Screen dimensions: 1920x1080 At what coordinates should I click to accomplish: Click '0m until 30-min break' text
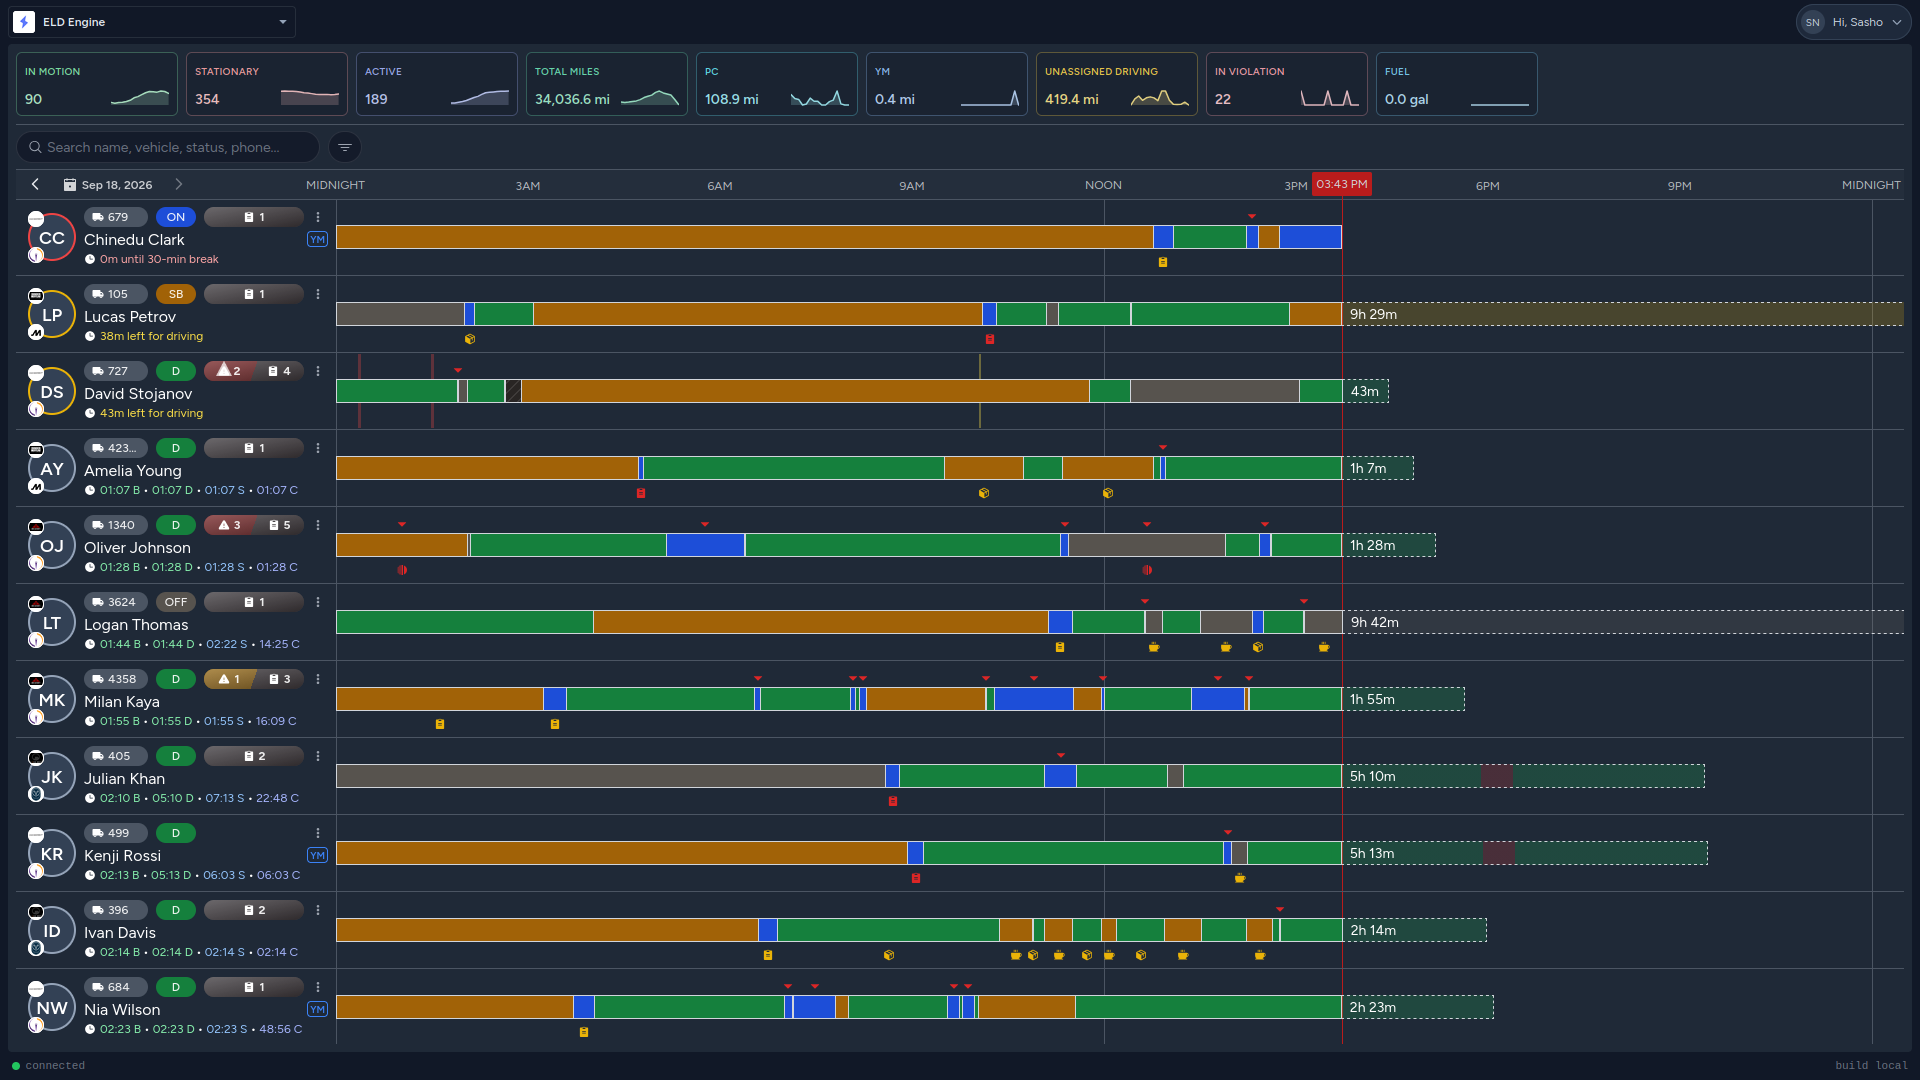pyautogui.click(x=159, y=259)
